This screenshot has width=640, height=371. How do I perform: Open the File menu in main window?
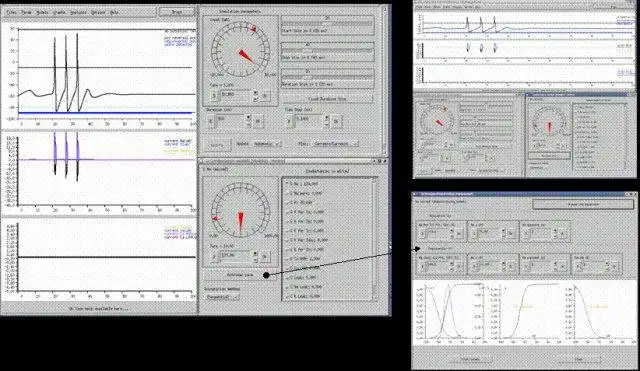(11, 13)
